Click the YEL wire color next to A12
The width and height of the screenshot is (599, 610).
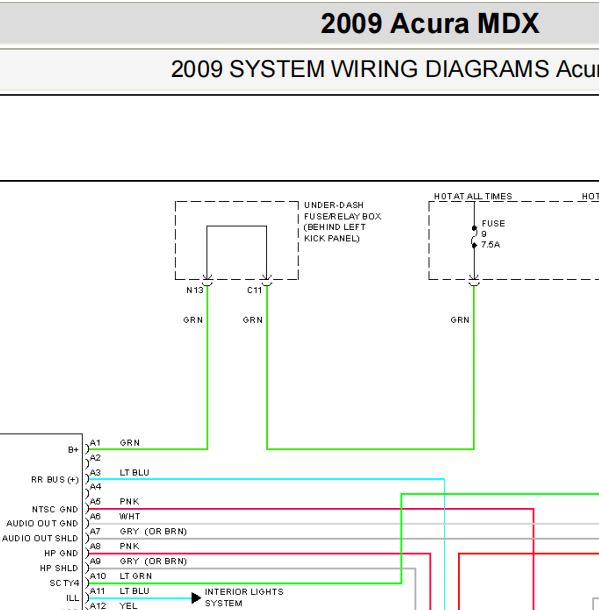128,606
